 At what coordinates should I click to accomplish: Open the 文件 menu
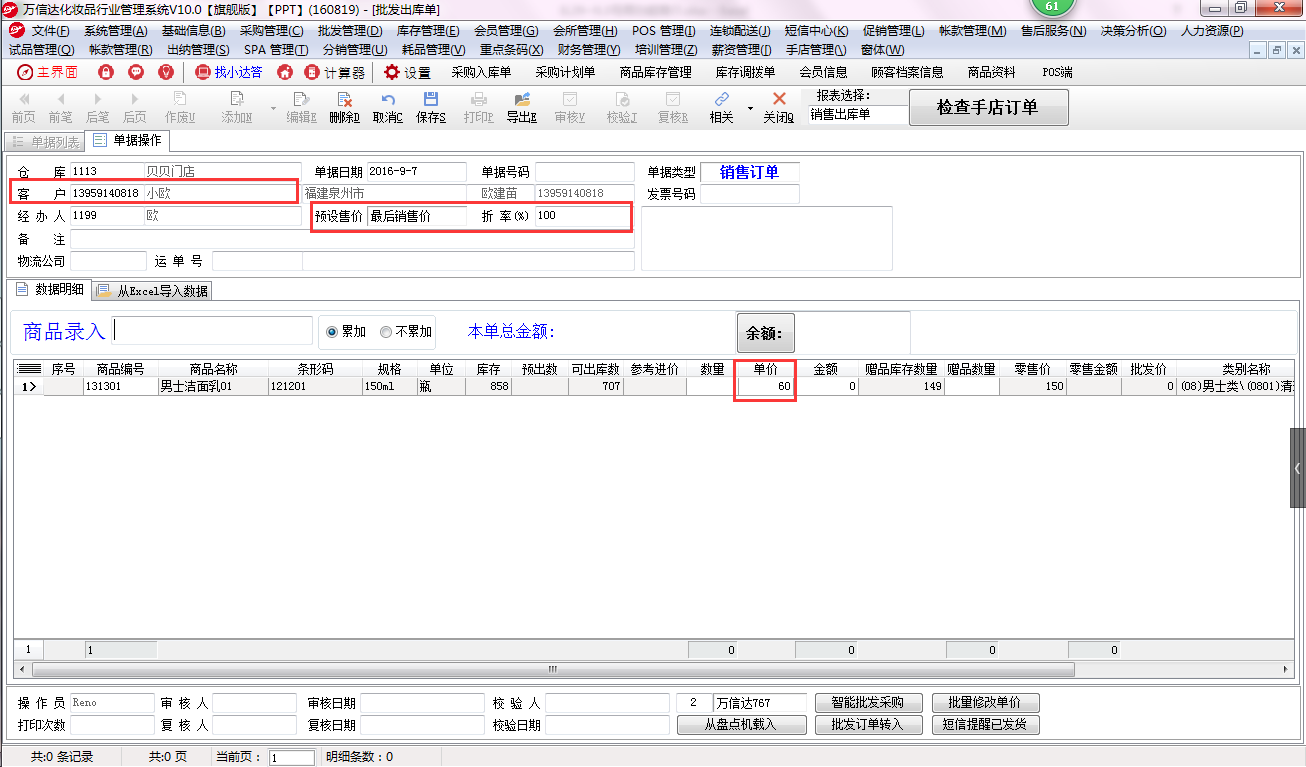50,31
